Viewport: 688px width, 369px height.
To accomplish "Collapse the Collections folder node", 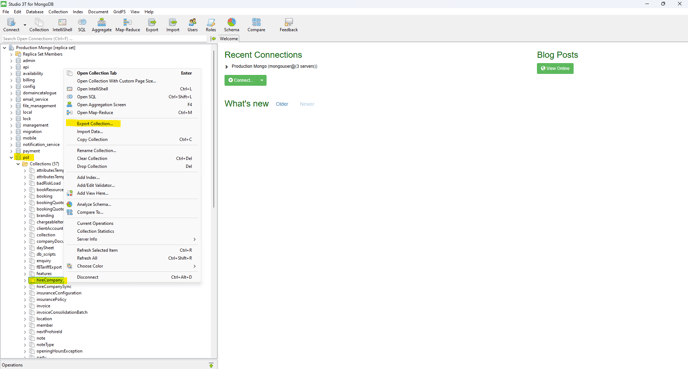I will pos(18,164).
